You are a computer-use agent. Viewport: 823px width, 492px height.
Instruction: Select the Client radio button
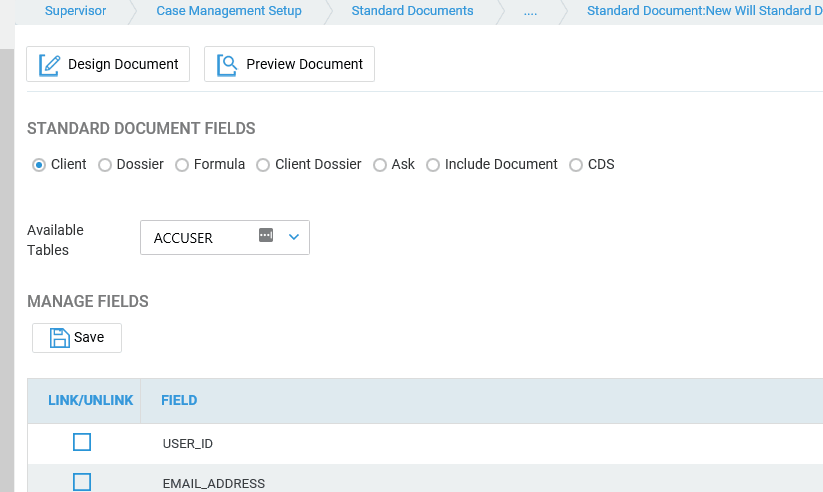point(39,165)
